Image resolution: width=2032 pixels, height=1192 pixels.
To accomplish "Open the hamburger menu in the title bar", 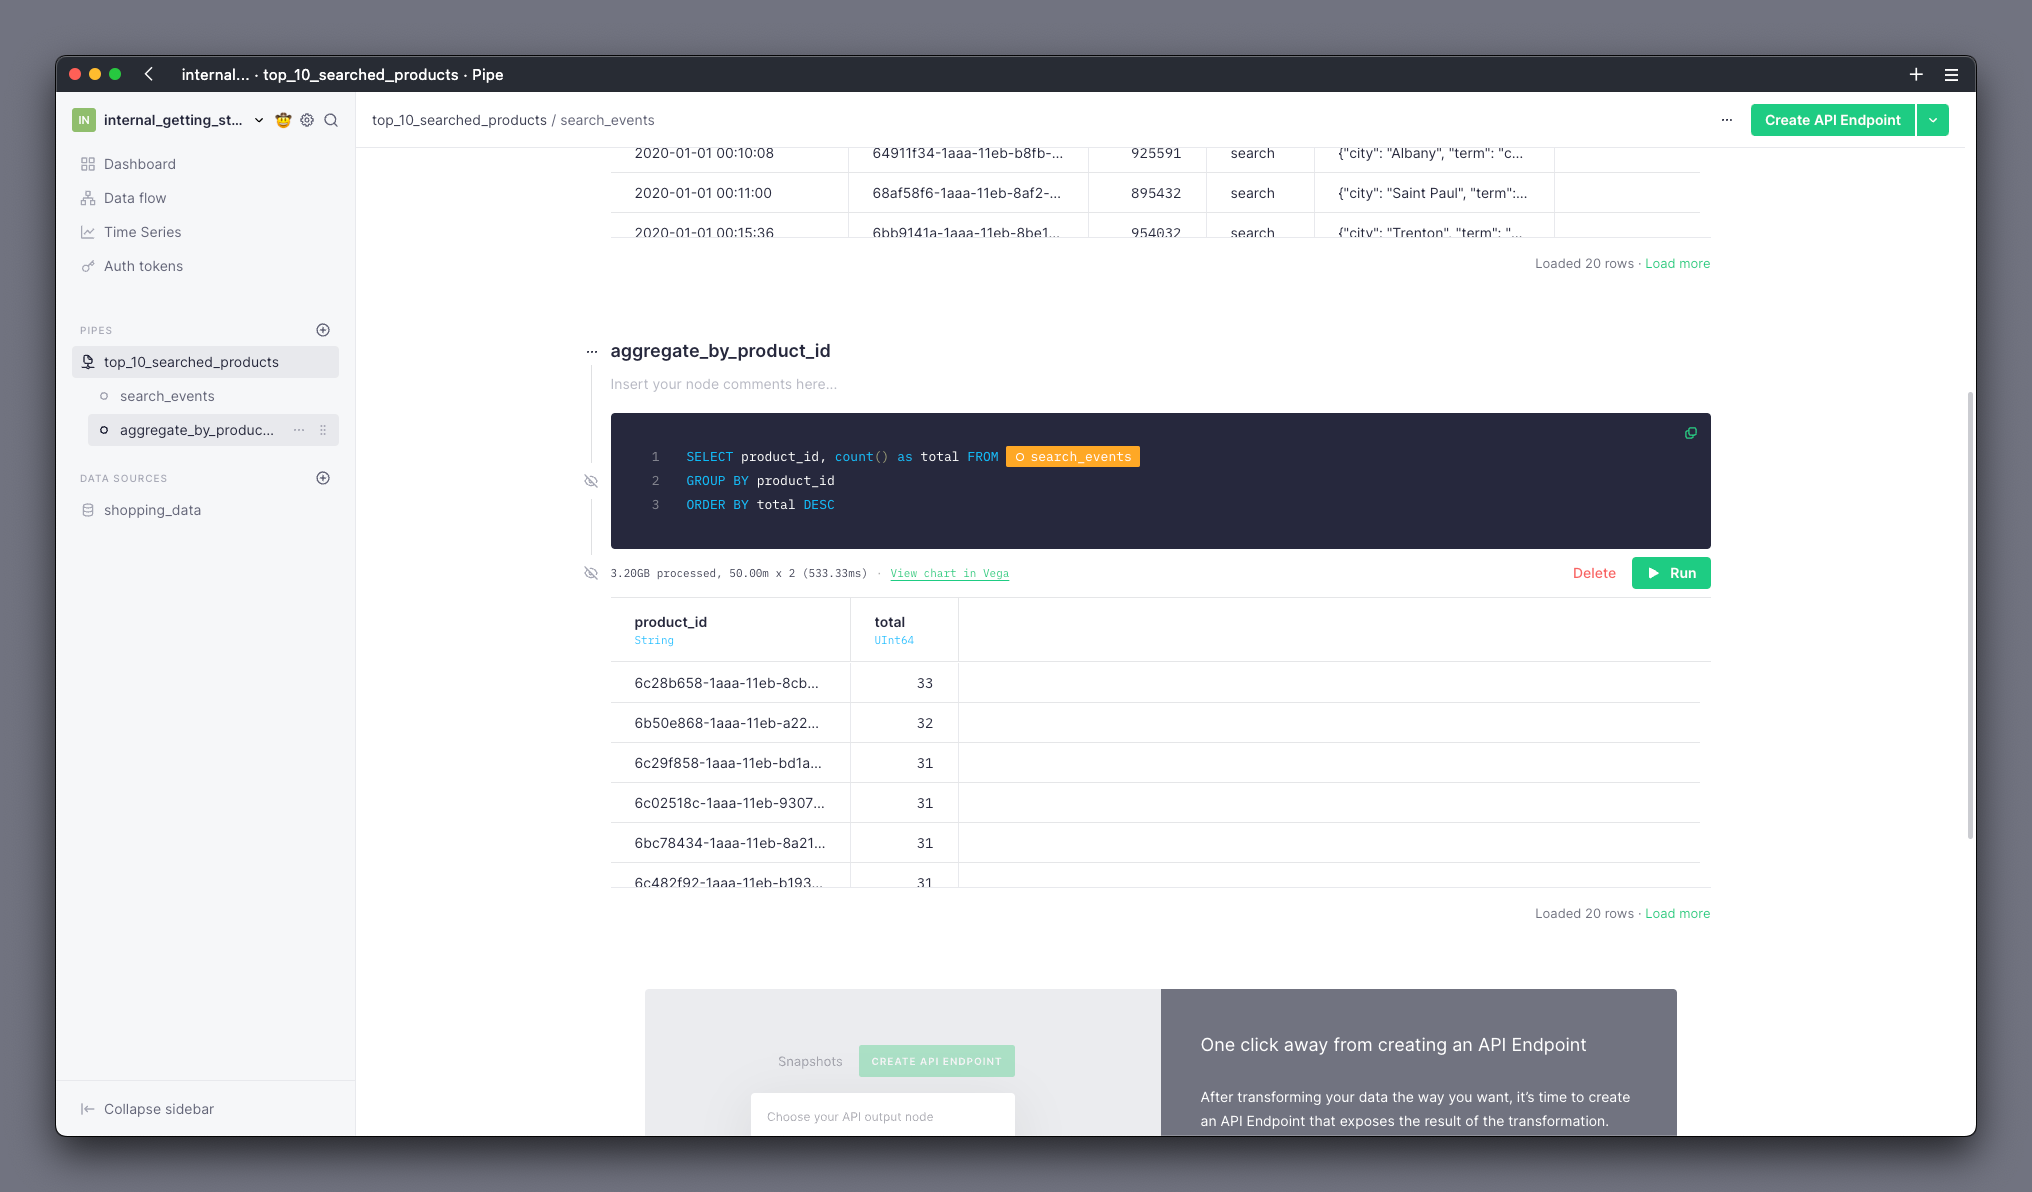I will tap(1951, 74).
